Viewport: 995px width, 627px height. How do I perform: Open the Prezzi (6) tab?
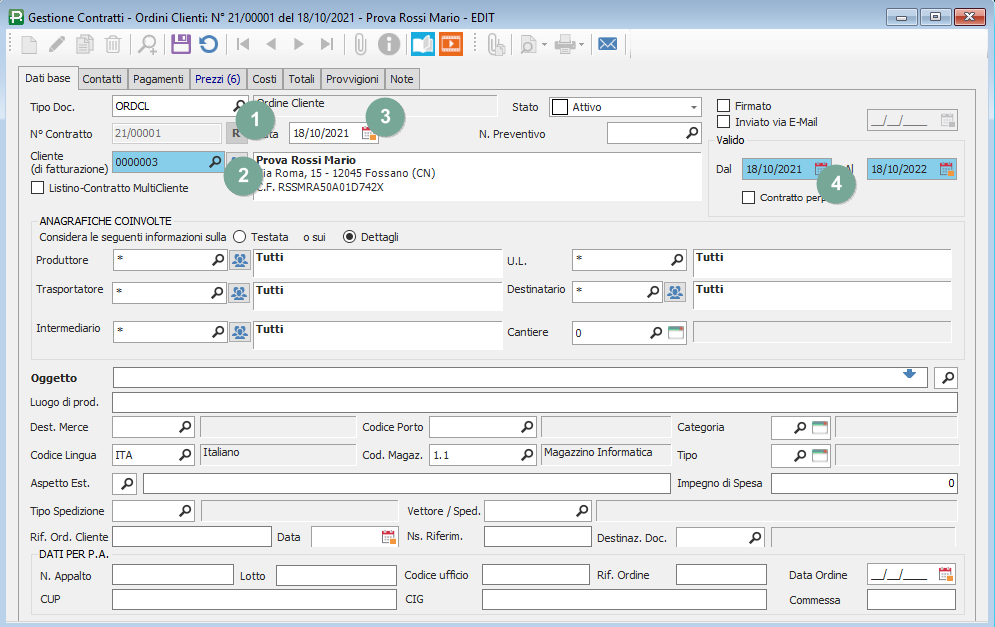tap(217, 79)
